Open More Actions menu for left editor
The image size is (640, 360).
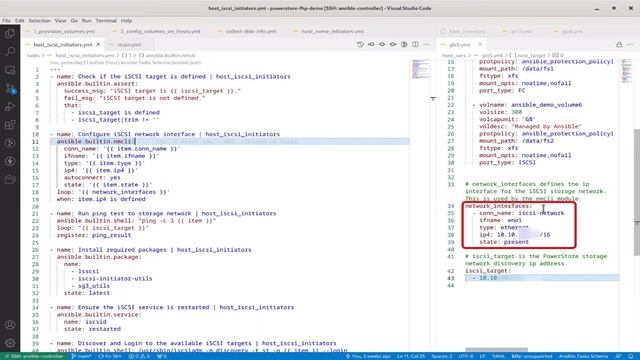(426, 44)
